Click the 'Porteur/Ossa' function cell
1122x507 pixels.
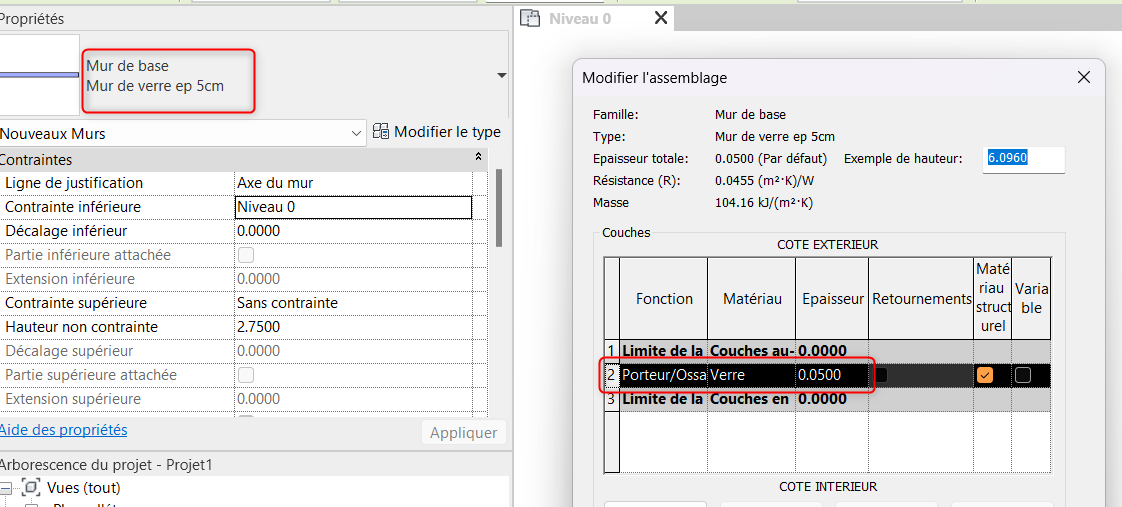(x=663, y=375)
